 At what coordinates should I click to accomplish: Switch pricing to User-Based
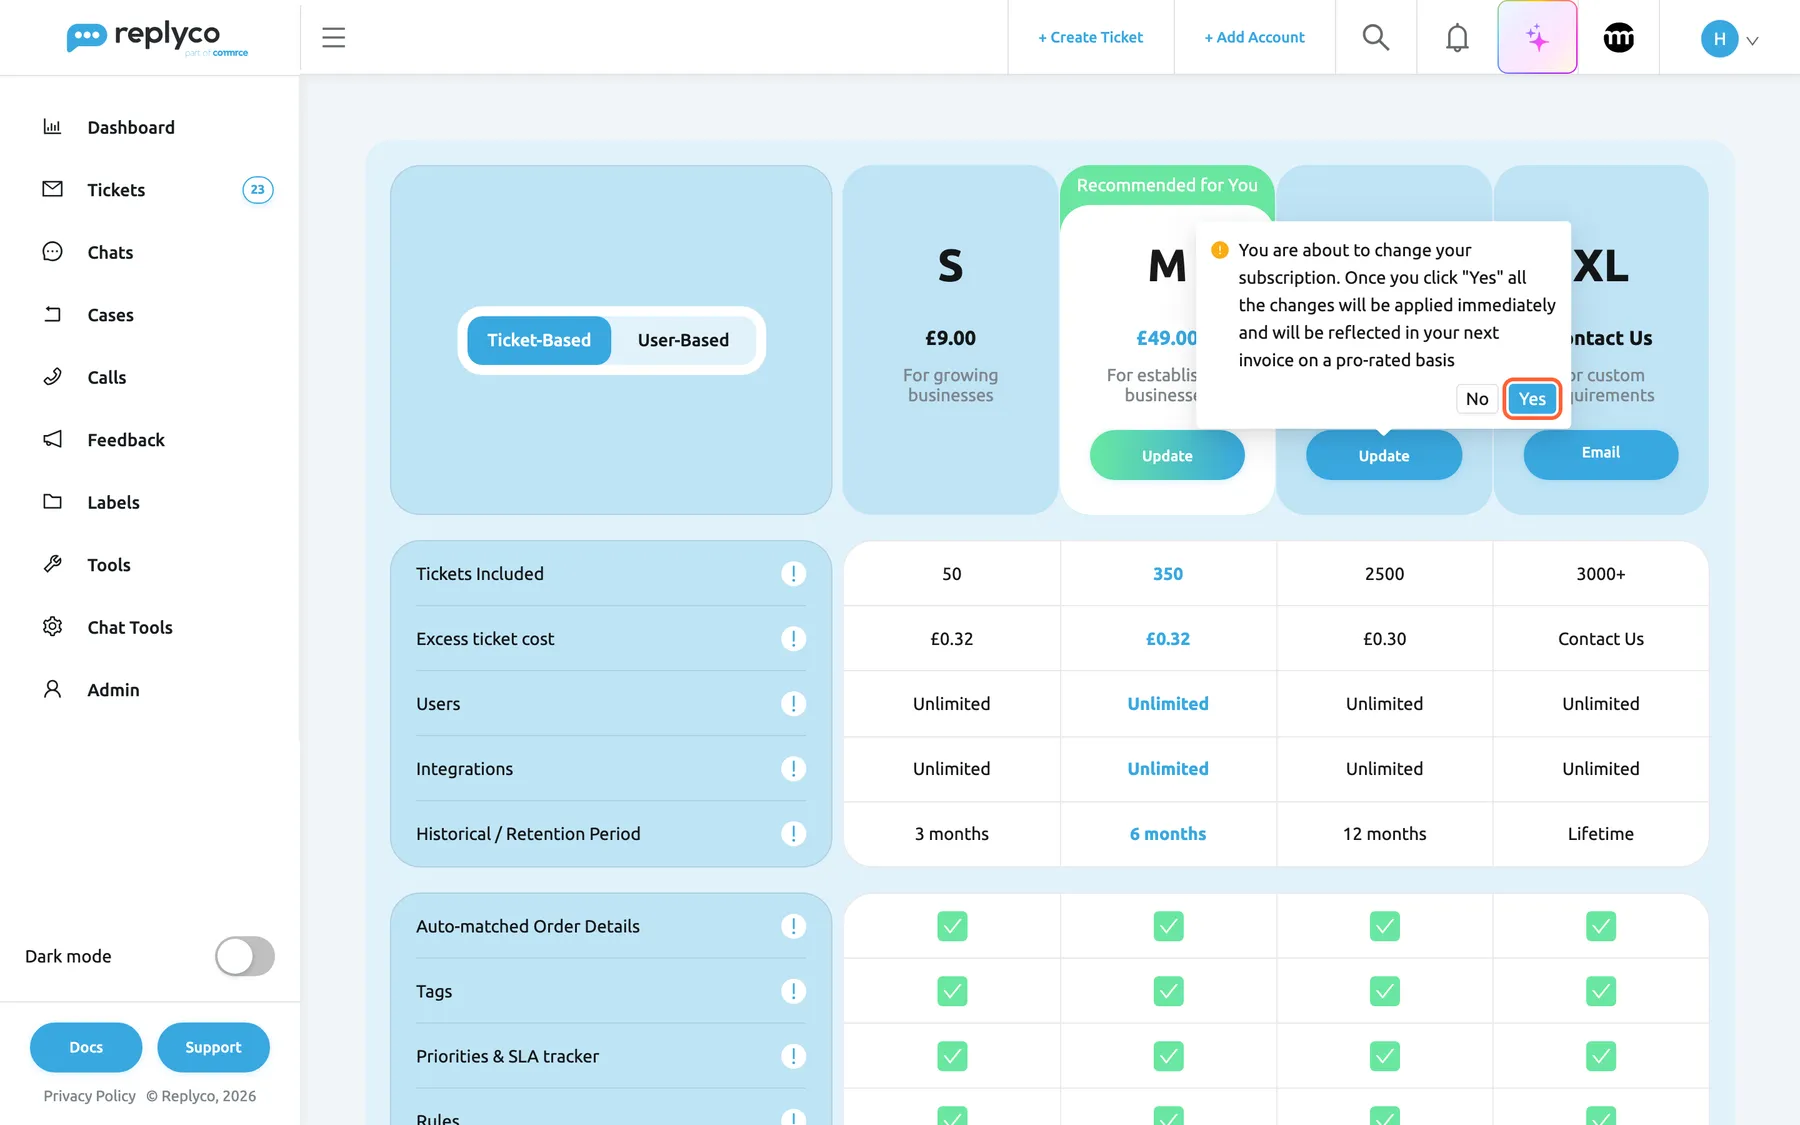[683, 340]
